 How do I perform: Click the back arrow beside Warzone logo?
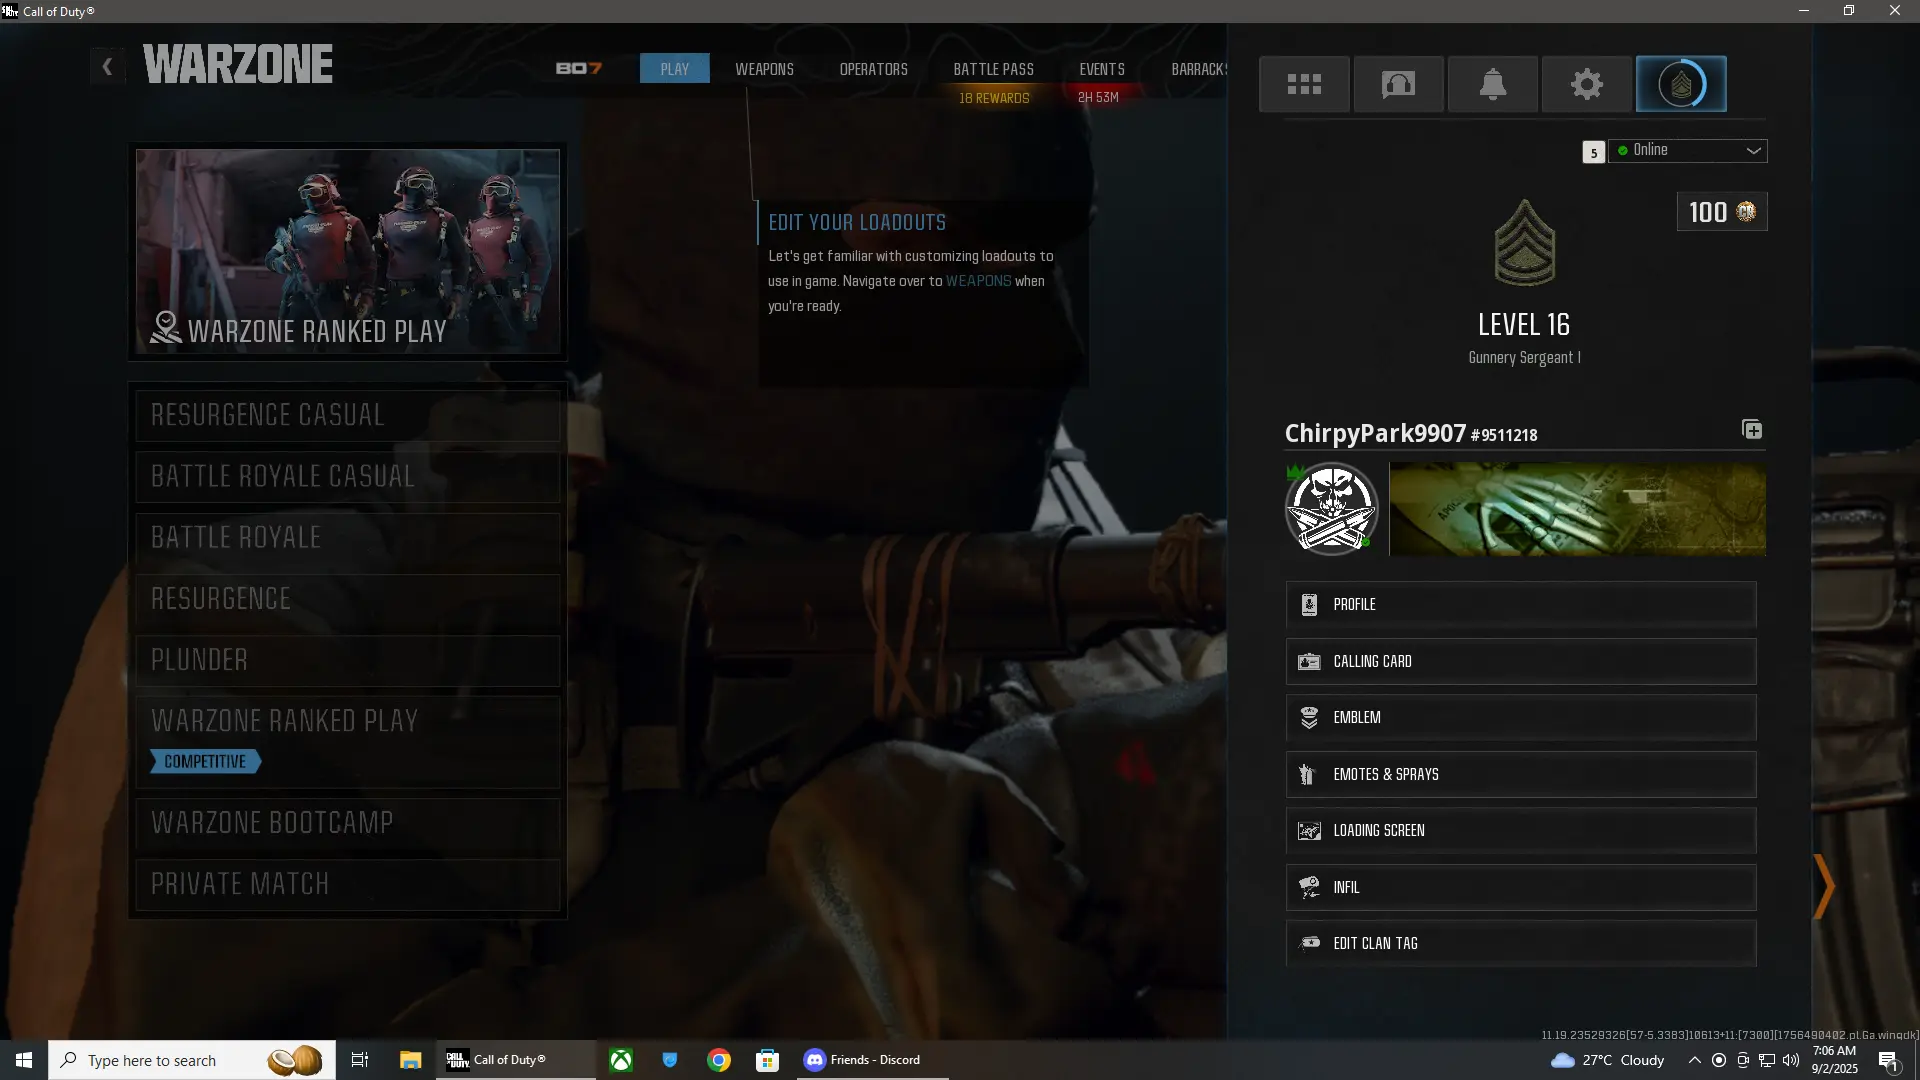click(107, 67)
